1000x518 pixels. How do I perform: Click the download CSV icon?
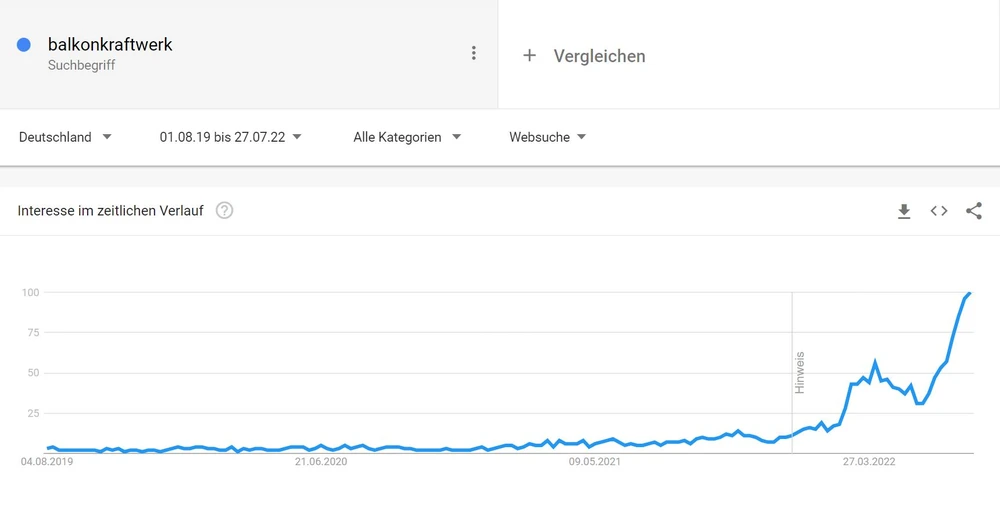904,211
